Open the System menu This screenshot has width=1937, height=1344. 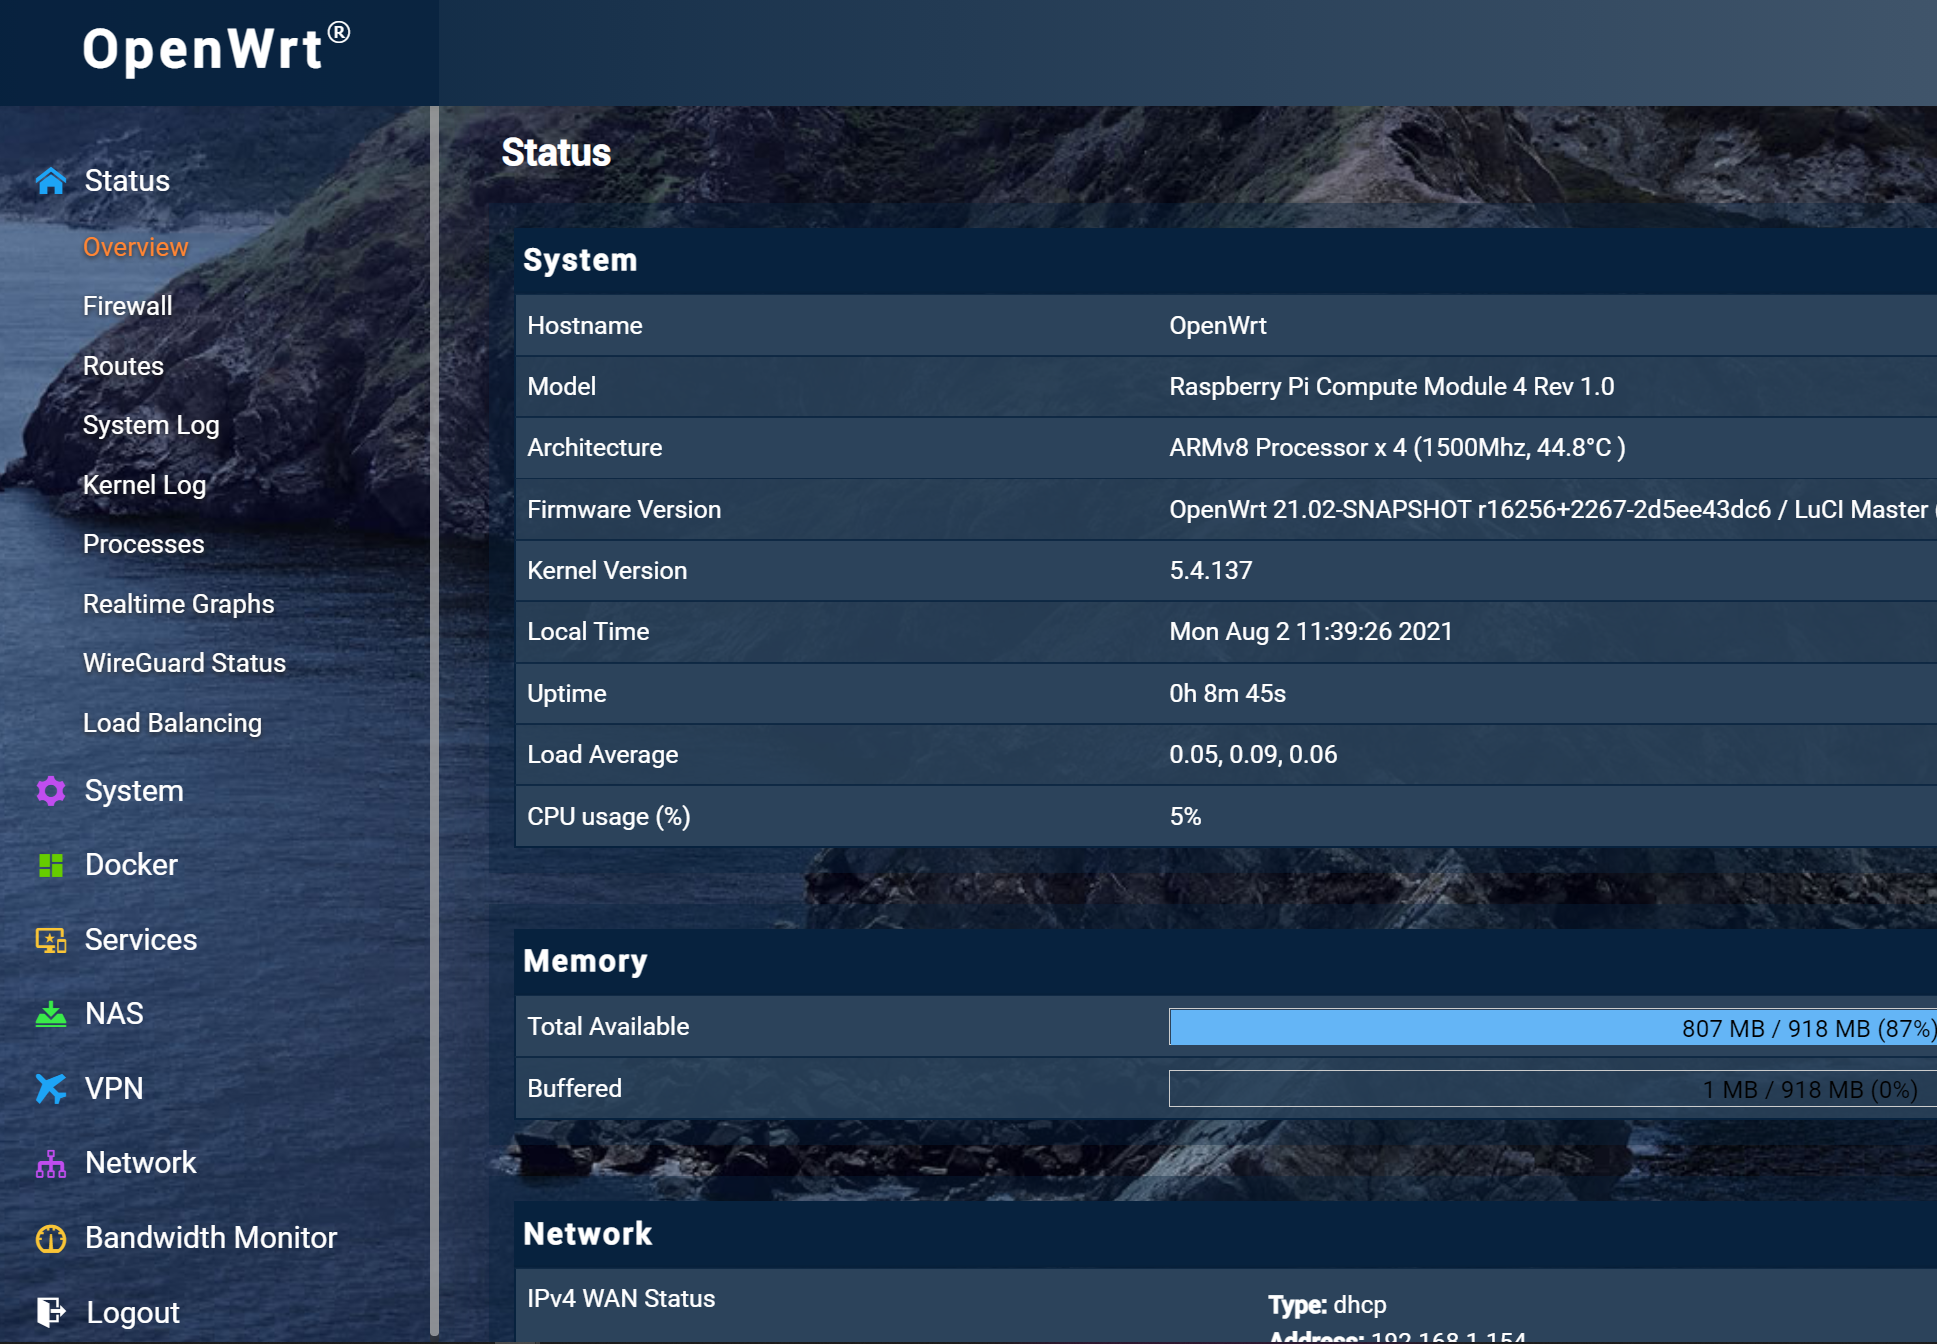click(134, 791)
